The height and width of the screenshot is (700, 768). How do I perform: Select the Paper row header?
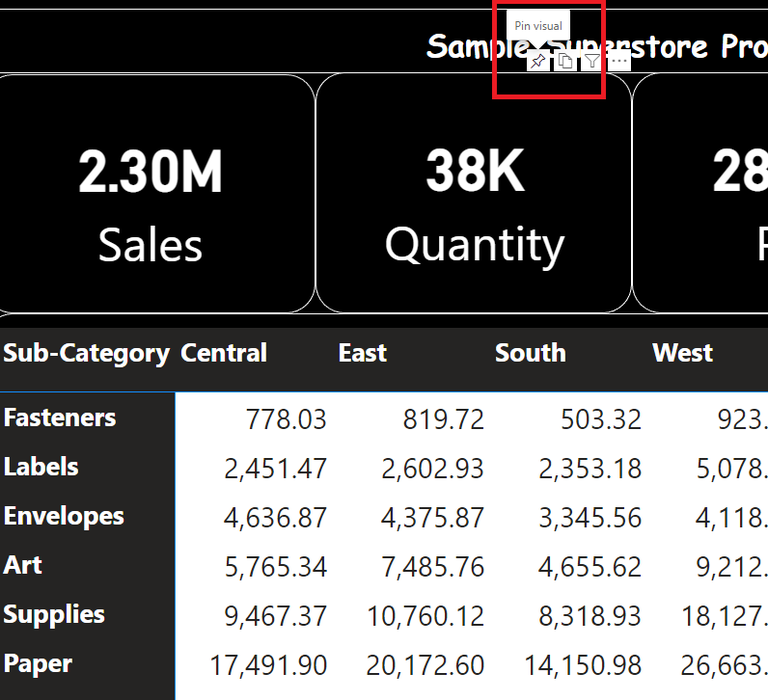[x=38, y=663]
